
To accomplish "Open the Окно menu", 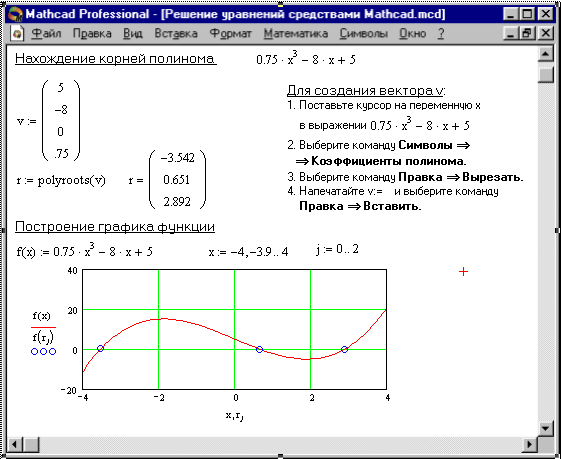I will click(x=413, y=34).
